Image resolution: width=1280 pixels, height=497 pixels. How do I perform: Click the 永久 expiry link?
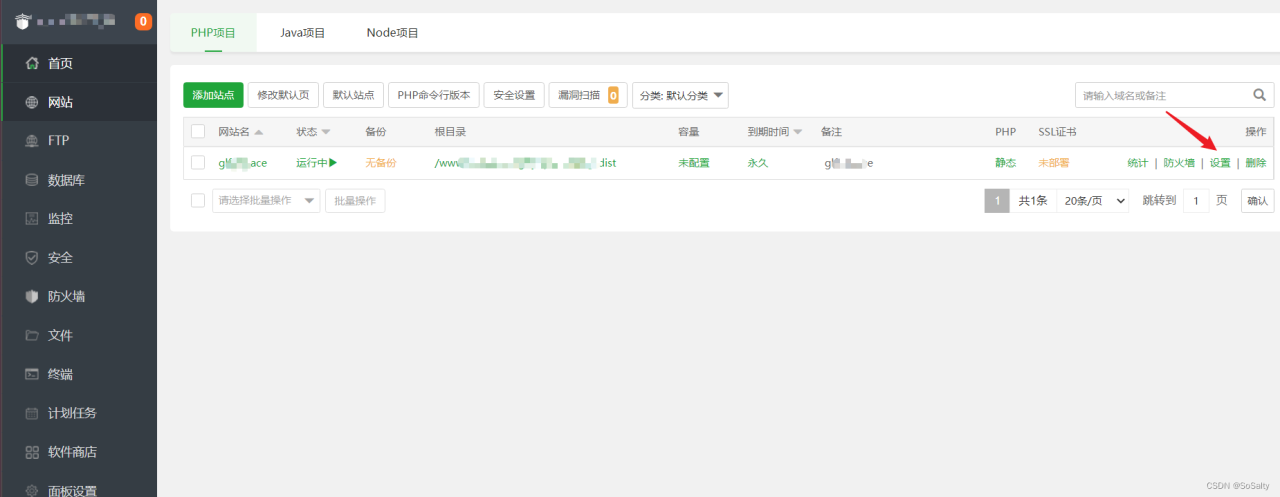[x=757, y=162]
